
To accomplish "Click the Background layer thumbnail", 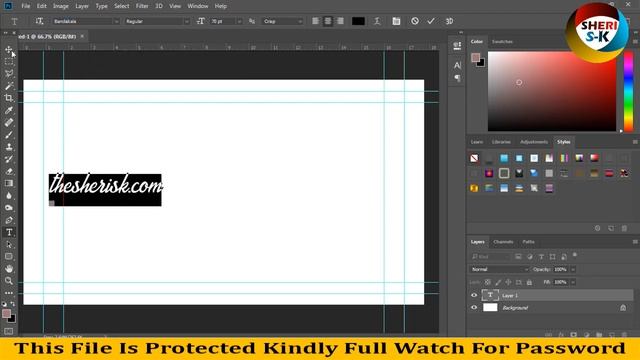I will pyautogui.click(x=490, y=307).
